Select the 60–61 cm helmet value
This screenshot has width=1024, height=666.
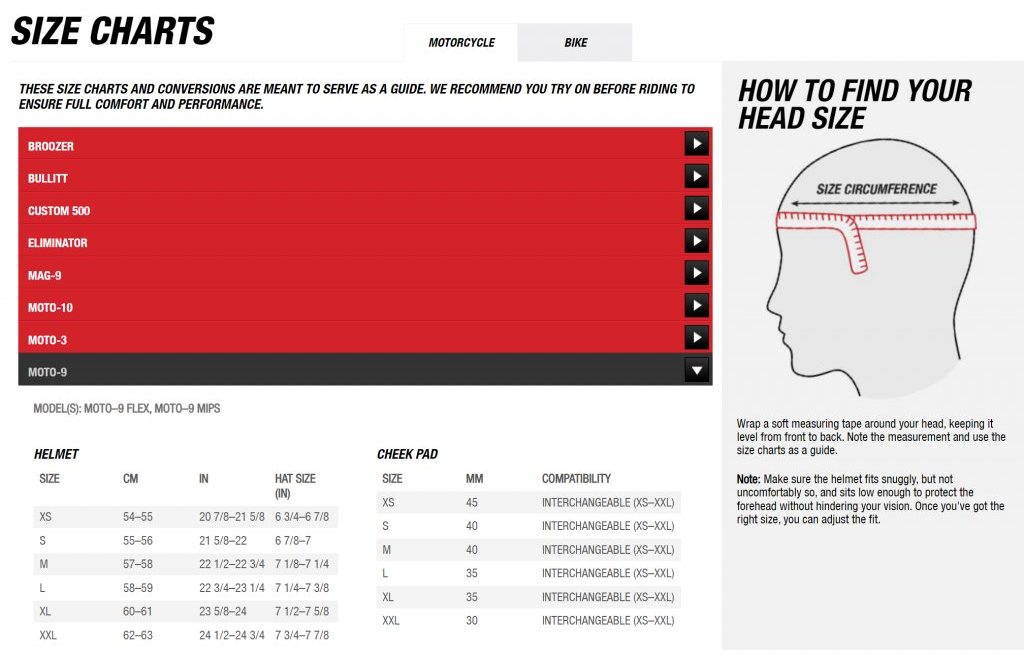tap(138, 612)
